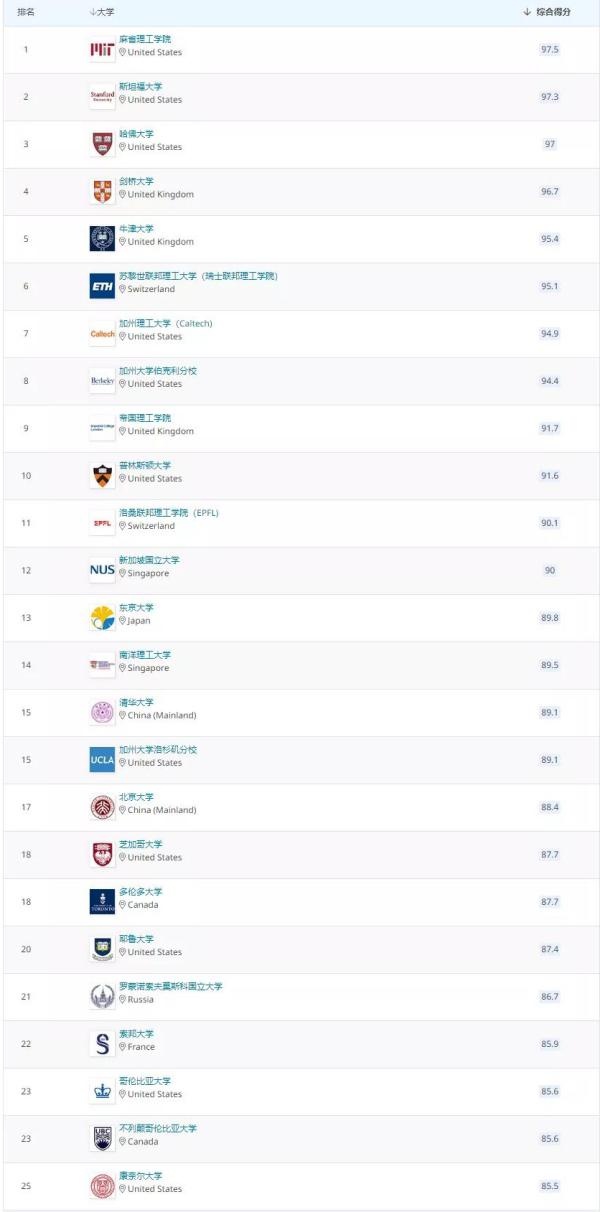Open 清华大学 university link
Screen dimensions: 600x1212
pyautogui.click(x=137, y=702)
